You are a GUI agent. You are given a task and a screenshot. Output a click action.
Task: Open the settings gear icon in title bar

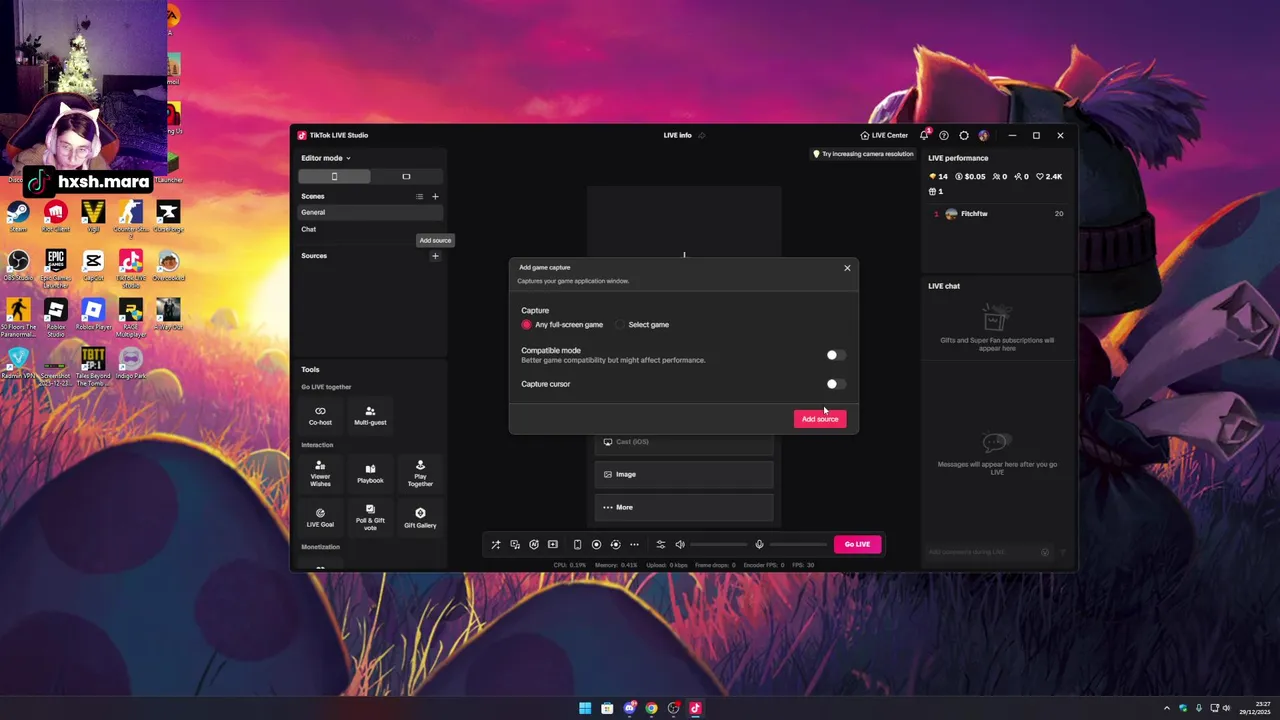pos(964,135)
